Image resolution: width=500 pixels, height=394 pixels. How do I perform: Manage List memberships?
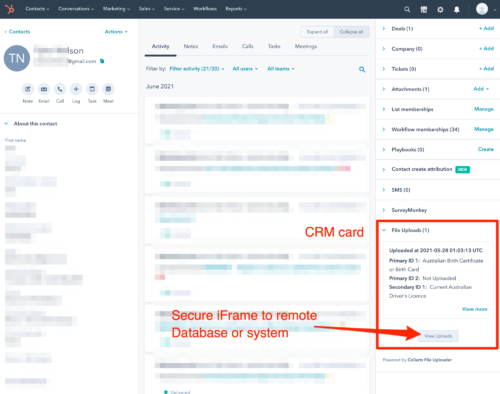[484, 109]
